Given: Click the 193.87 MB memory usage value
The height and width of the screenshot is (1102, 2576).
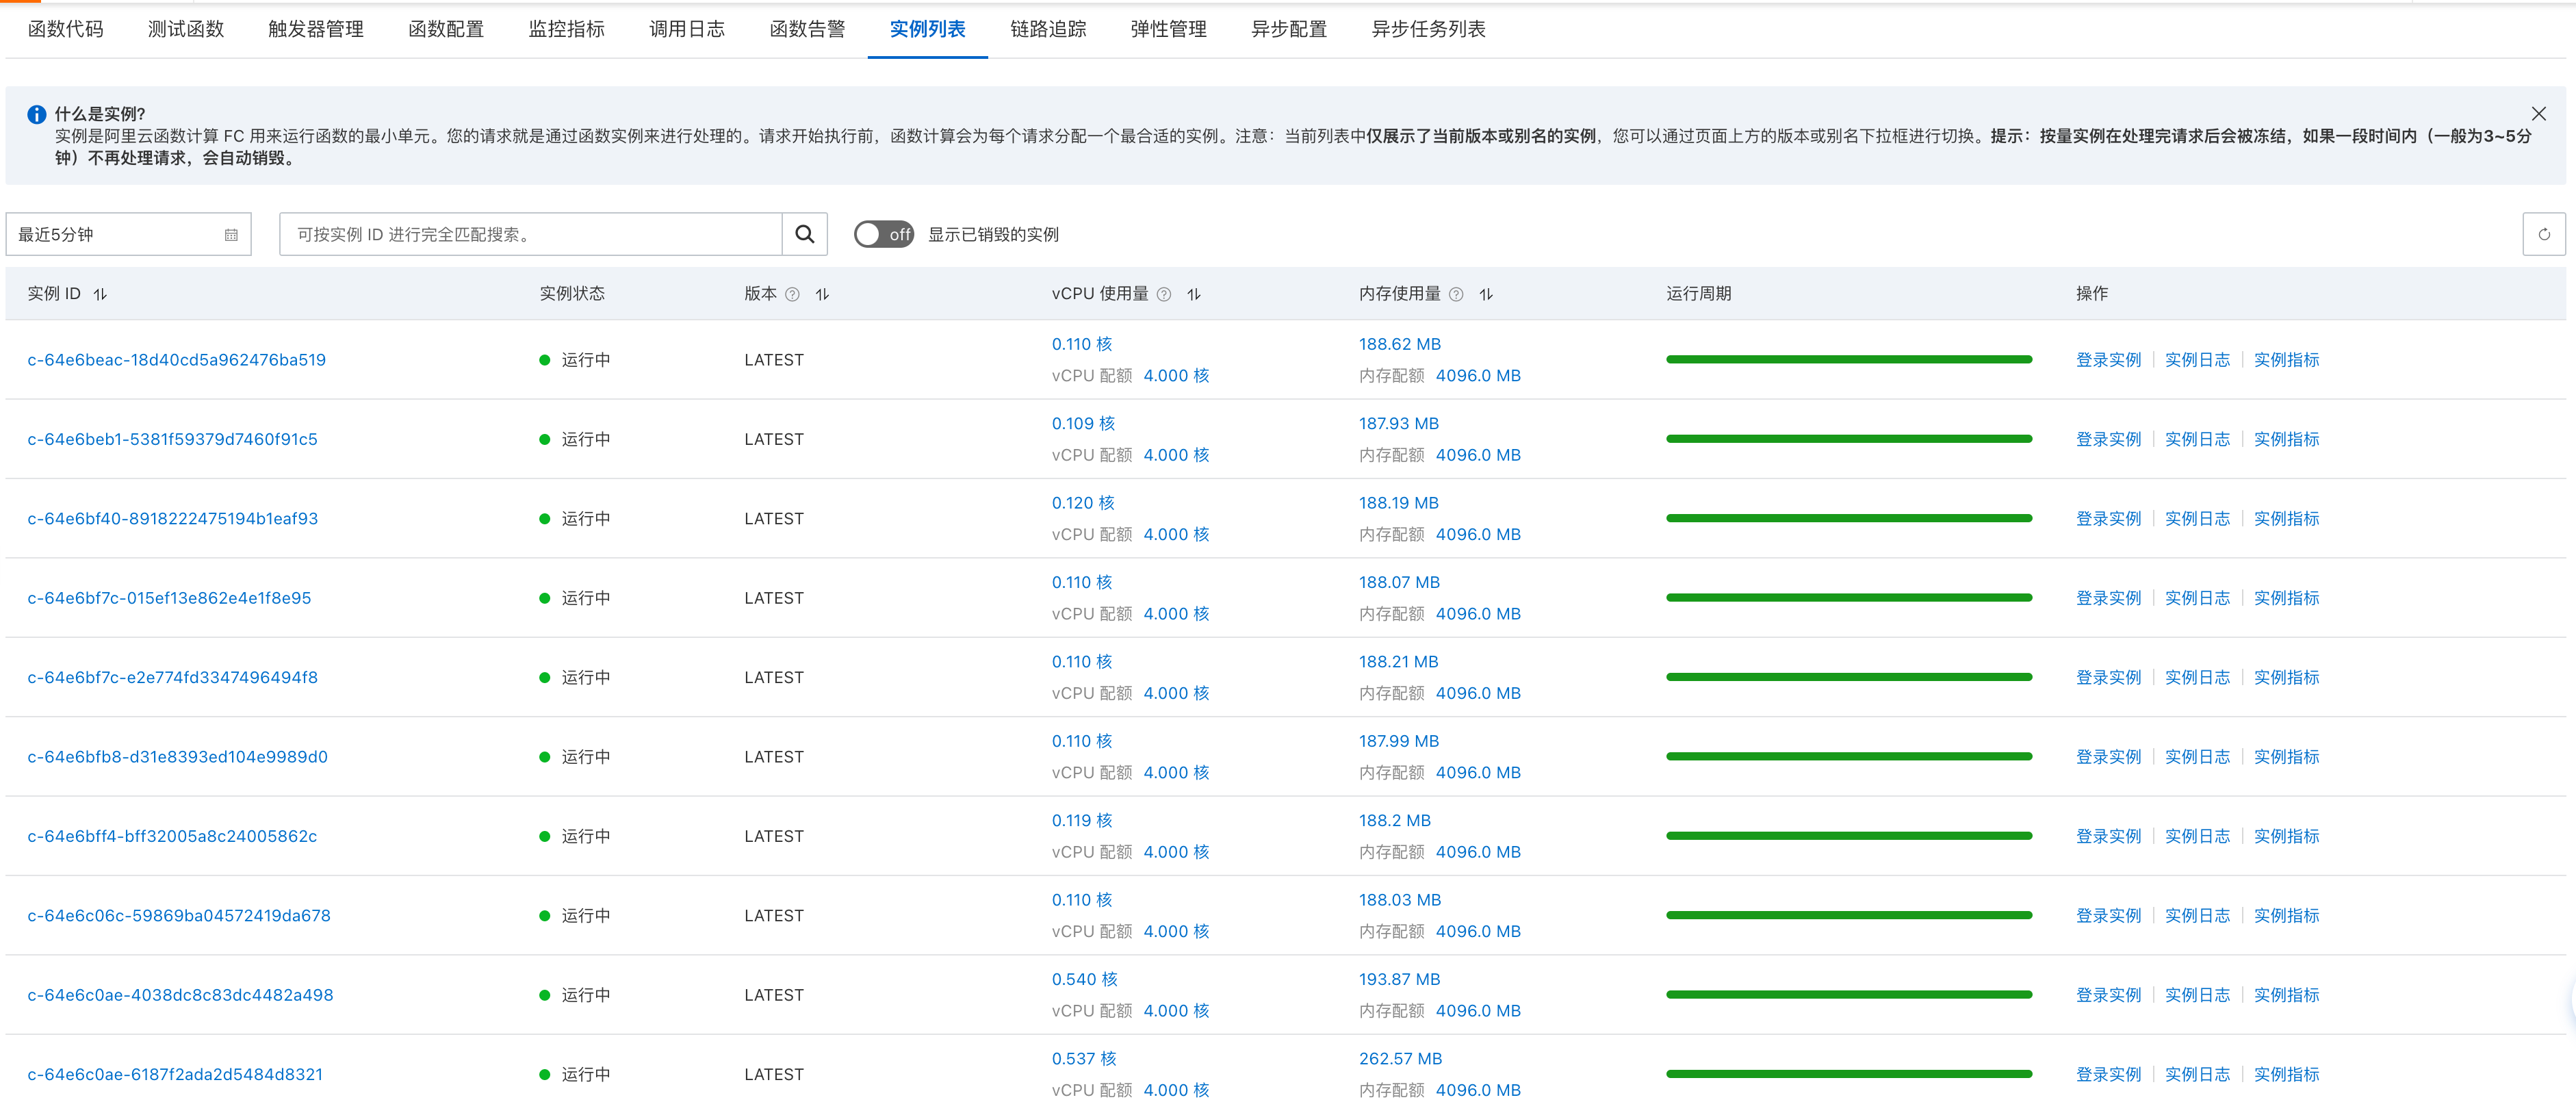Looking at the screenshot, I should [1399, 979].
